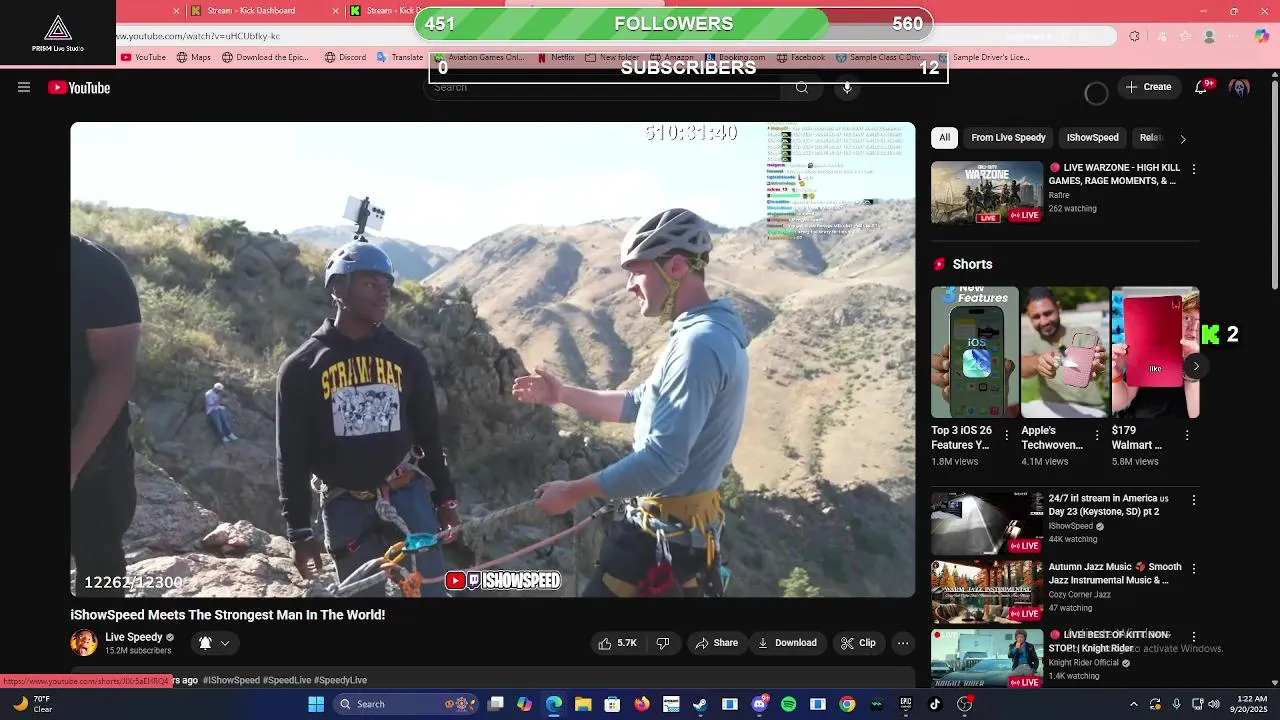Open Microsoft Edge from taskbar

coord(554,704)
